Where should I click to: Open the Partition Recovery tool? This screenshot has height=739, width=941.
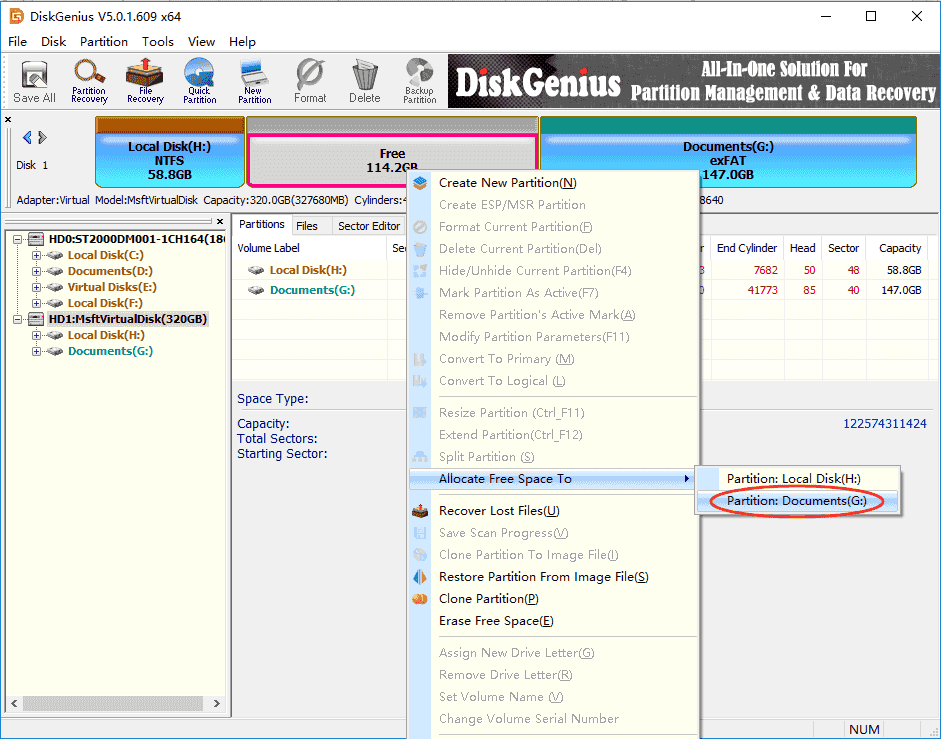[89, 82]
